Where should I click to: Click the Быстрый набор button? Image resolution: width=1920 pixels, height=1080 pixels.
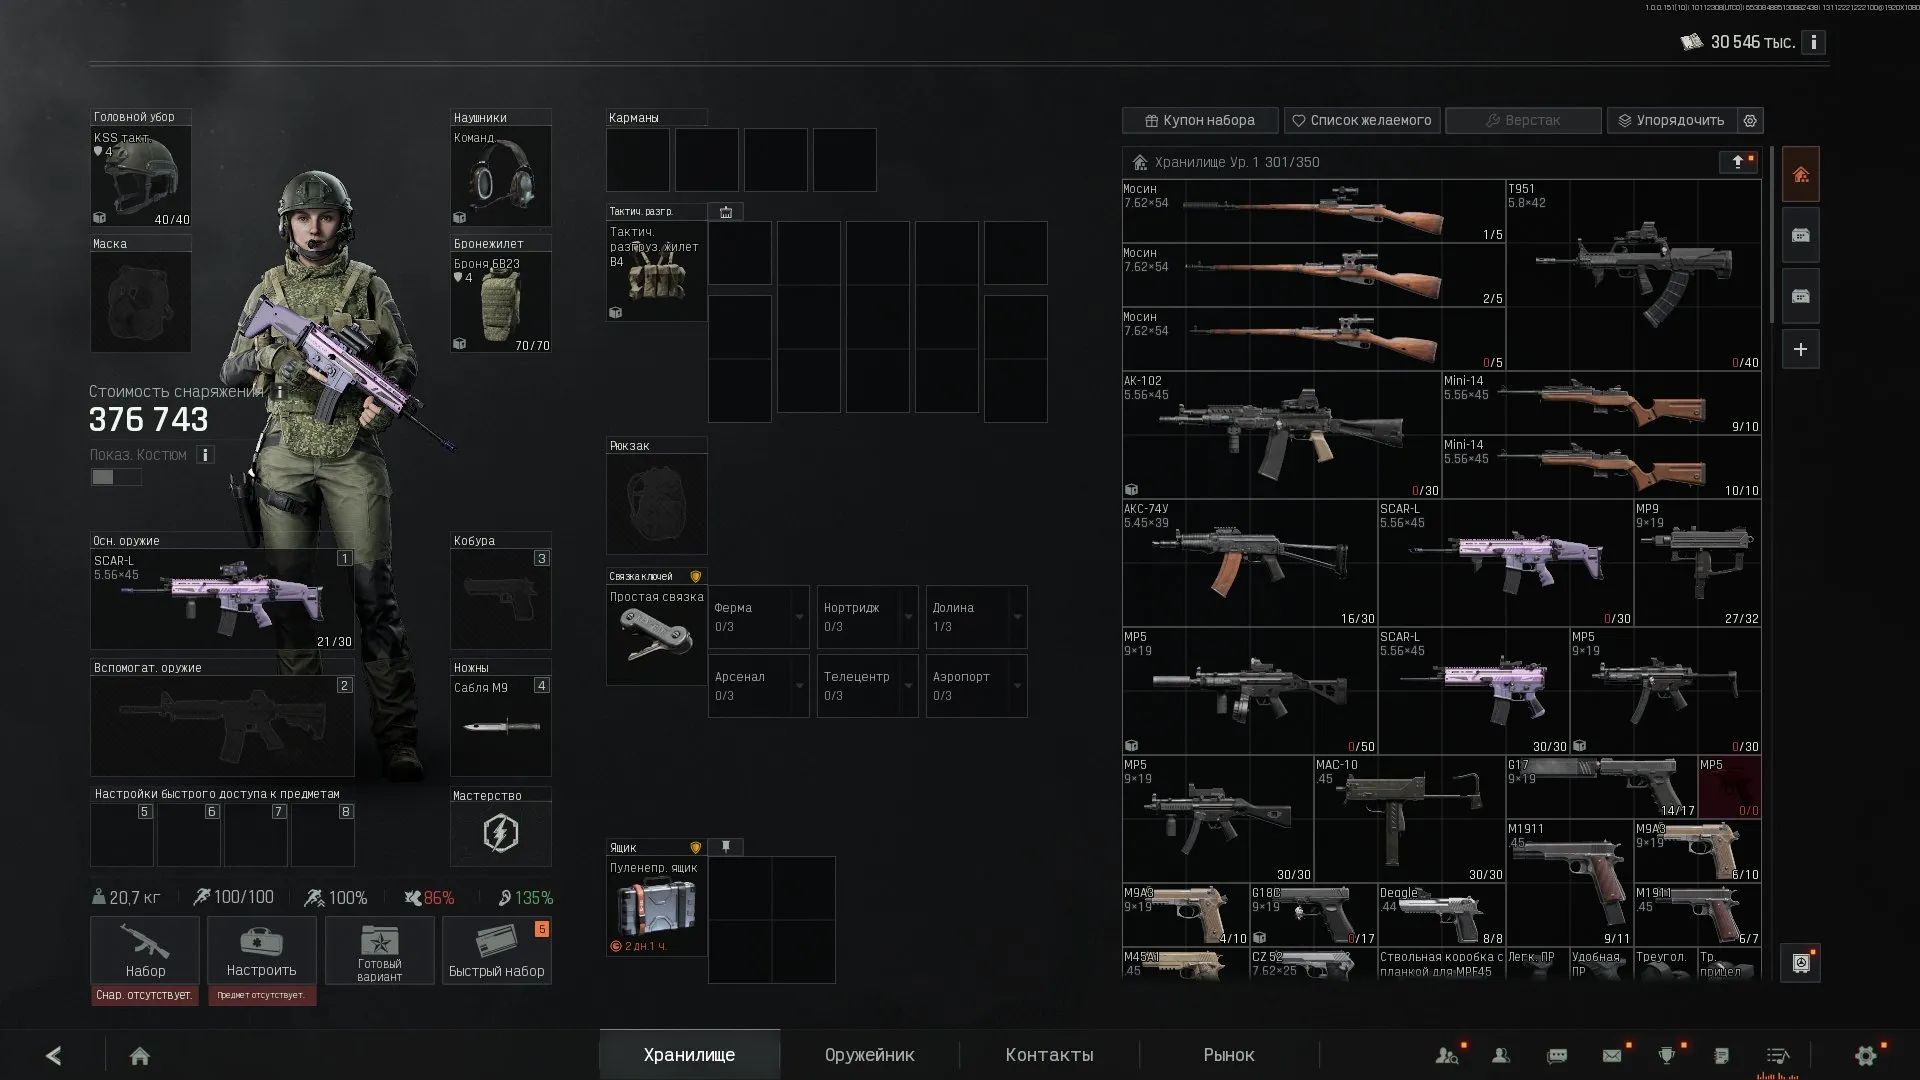pos(497,950)
